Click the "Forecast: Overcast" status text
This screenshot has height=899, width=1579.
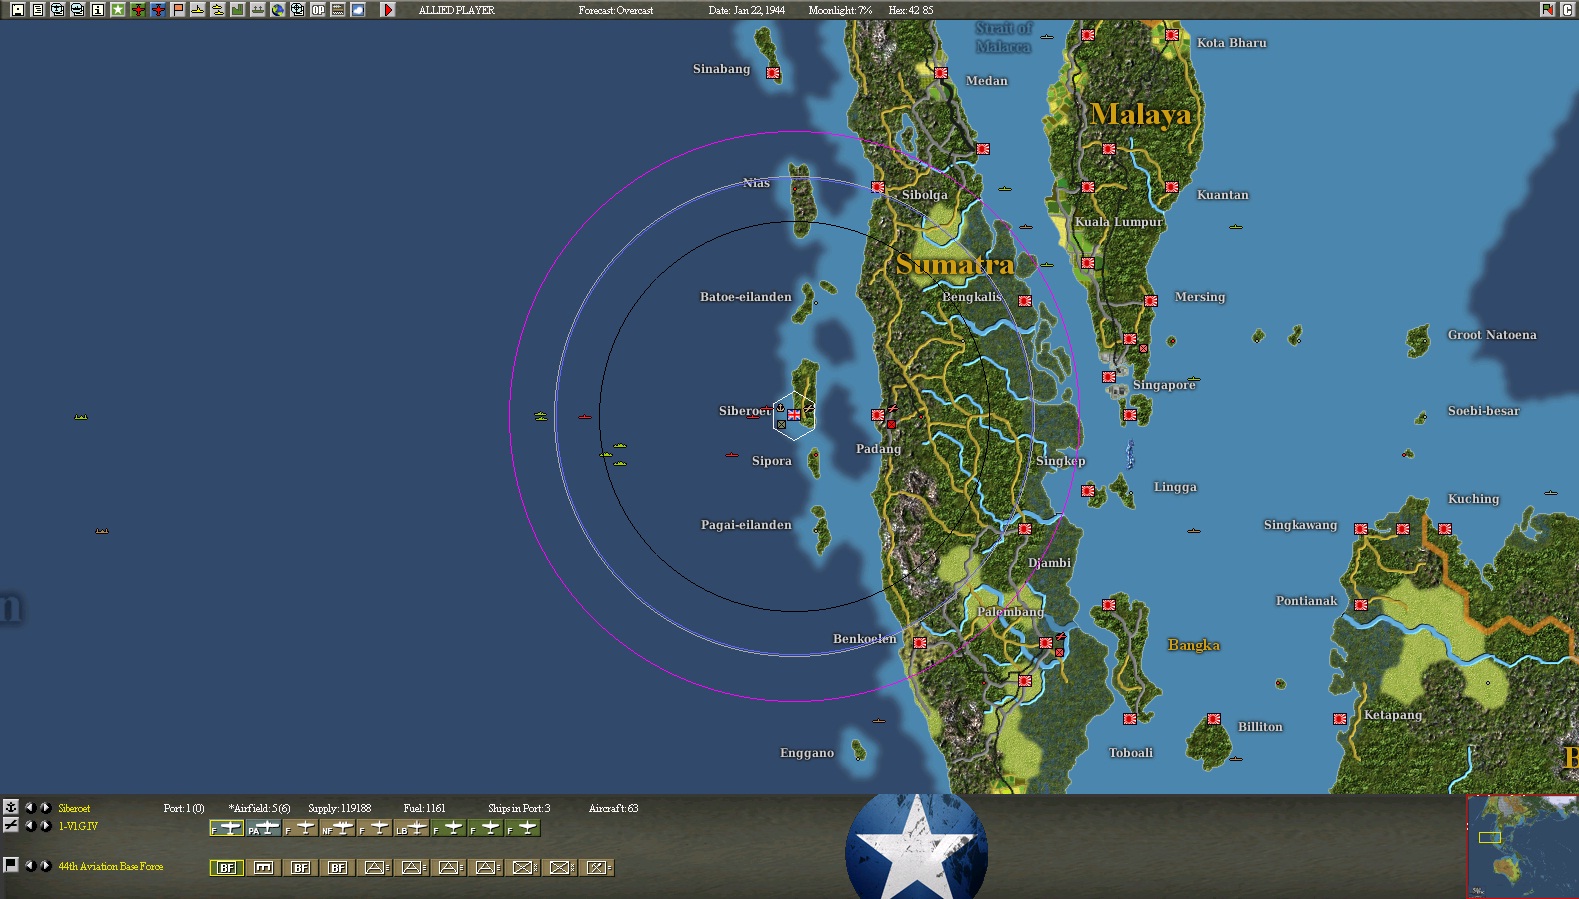(616, 10)
